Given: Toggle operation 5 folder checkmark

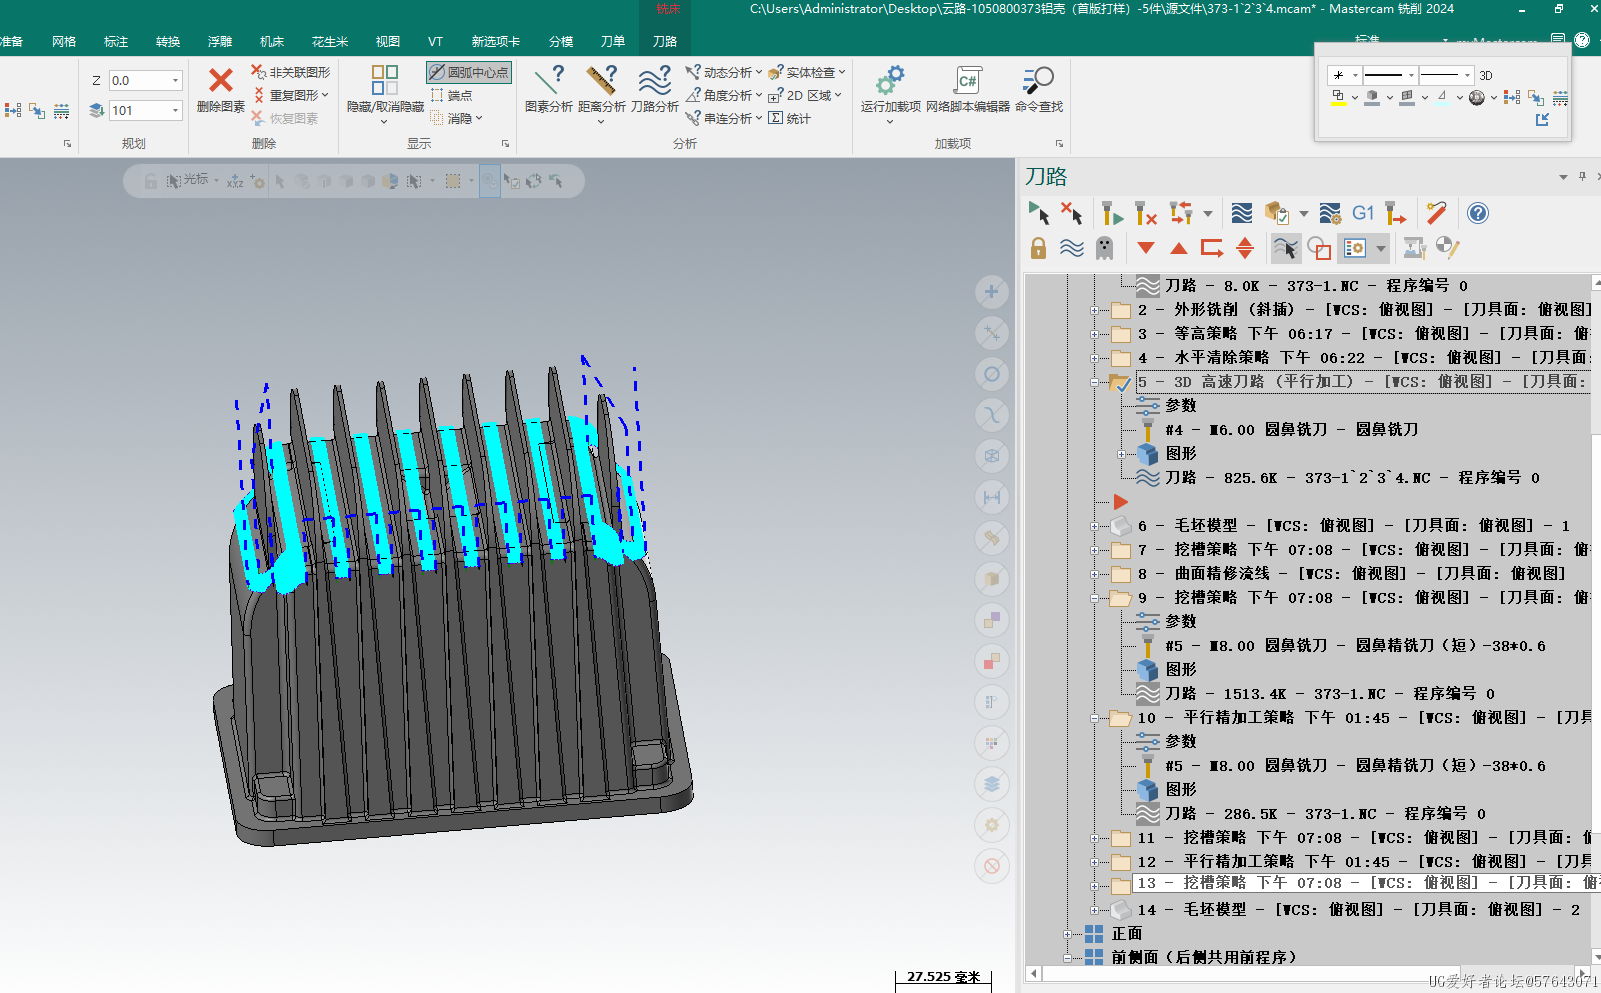Looking at the screenshot, I should 1120,382.
